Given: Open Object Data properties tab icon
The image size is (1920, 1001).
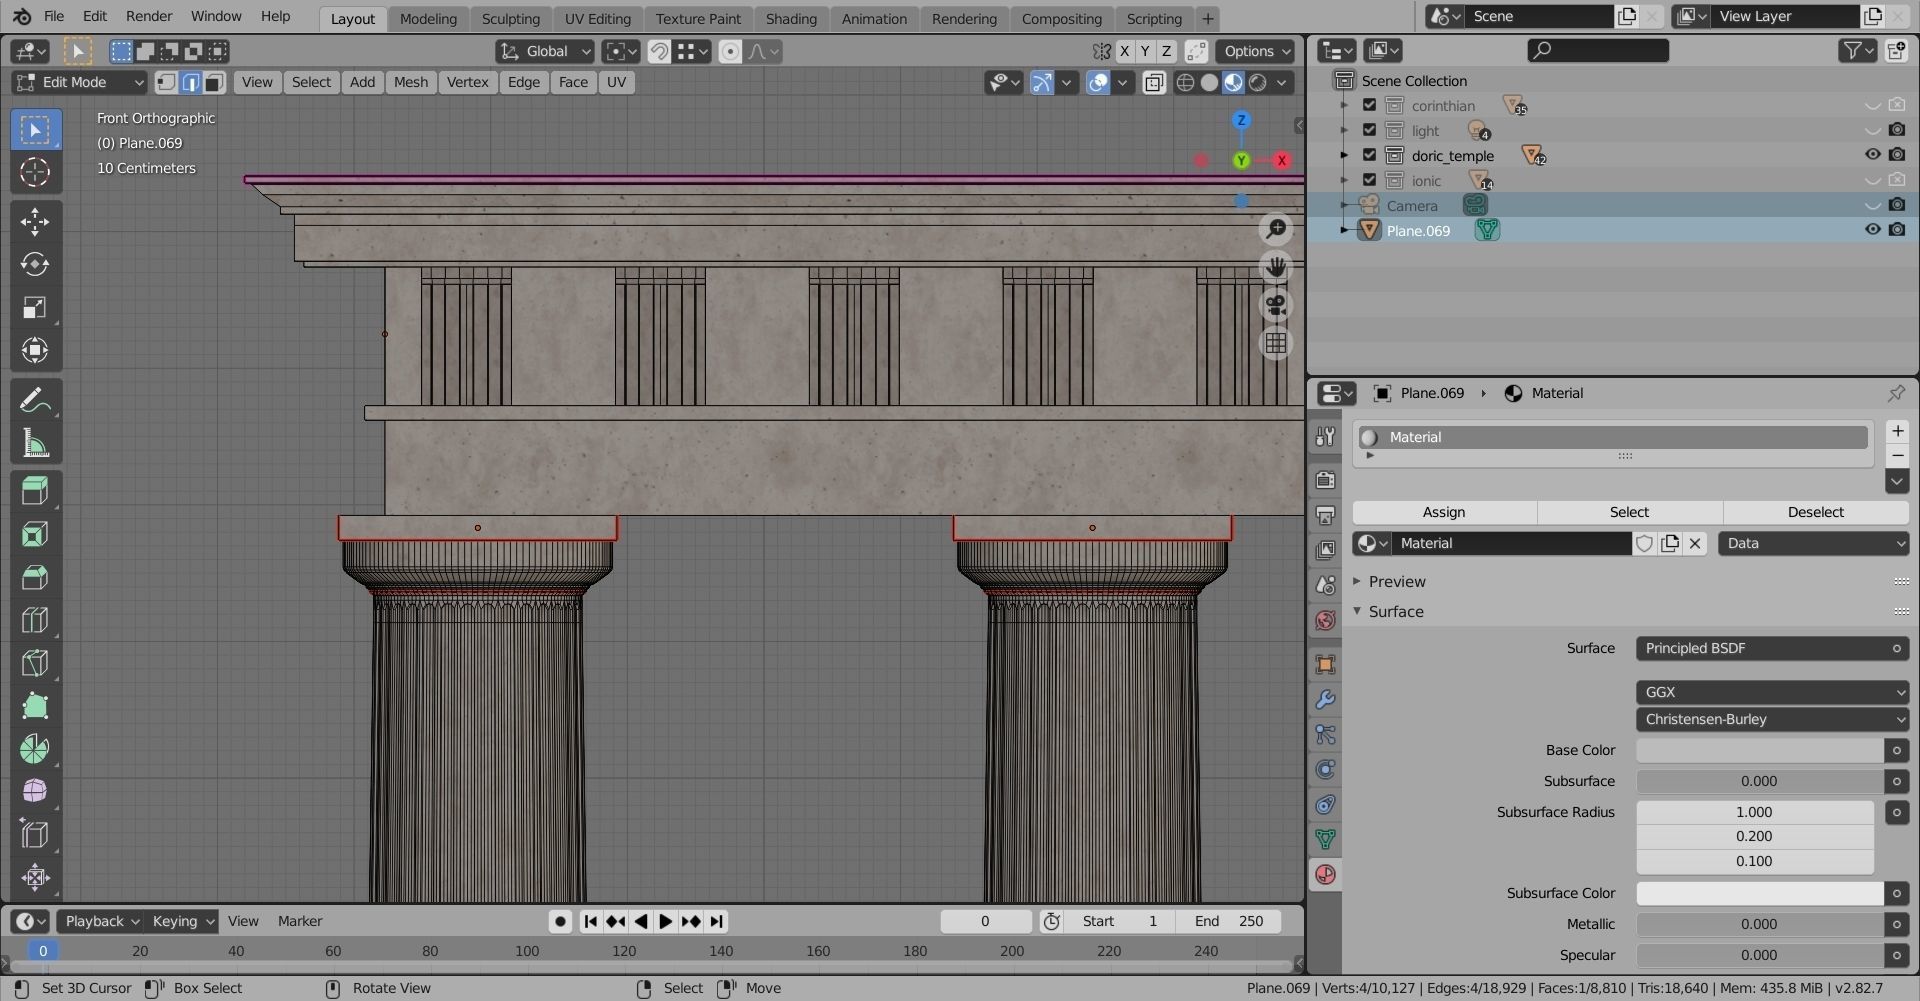Looking at the screenshot, I should click(1325, 839).
